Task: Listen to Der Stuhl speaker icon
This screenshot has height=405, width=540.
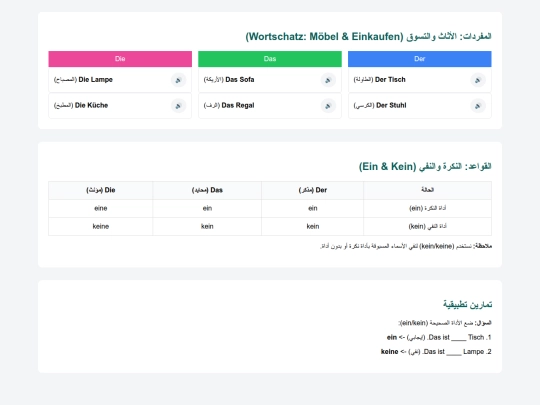Action: 478,106
